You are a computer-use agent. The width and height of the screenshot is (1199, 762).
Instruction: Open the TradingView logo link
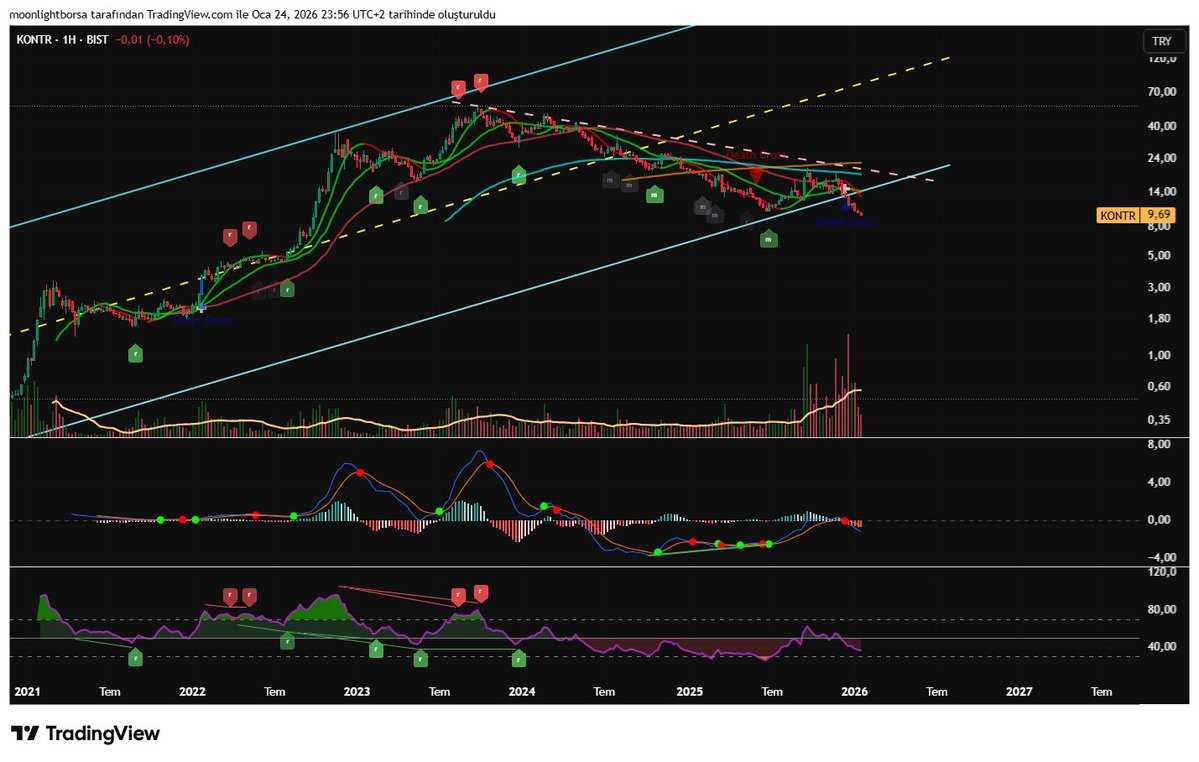pos(86,734)
